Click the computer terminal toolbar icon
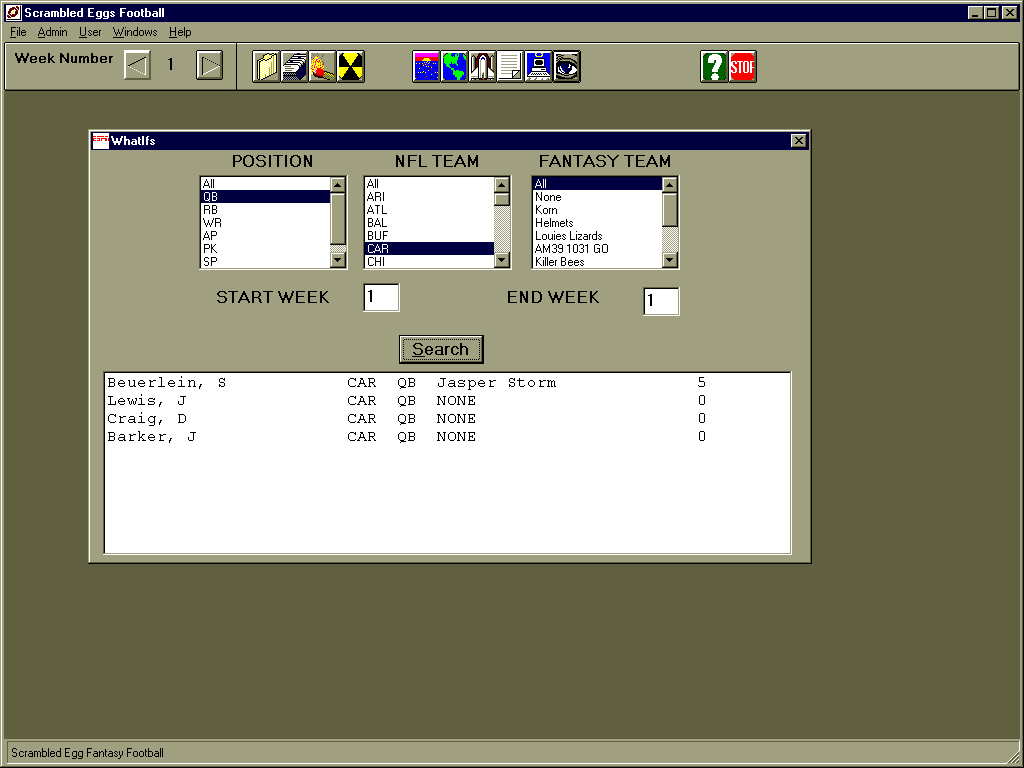This screenshot has height=768, width=1024. [x=539, y=67]
